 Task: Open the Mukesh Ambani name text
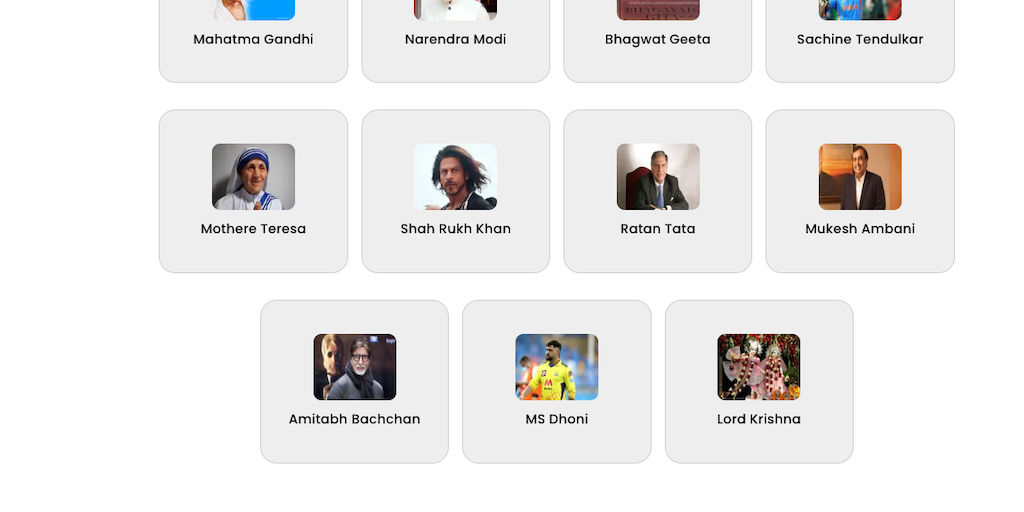[860, 229]
